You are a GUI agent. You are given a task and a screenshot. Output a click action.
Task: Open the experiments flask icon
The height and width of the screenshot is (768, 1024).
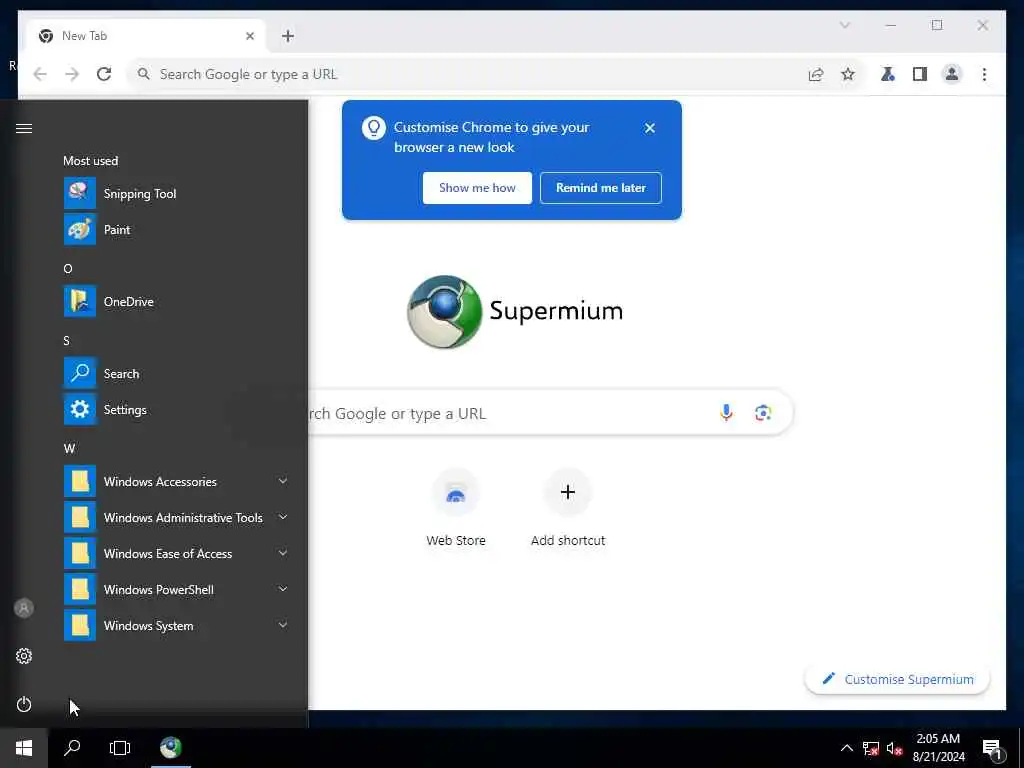(888, 74)
